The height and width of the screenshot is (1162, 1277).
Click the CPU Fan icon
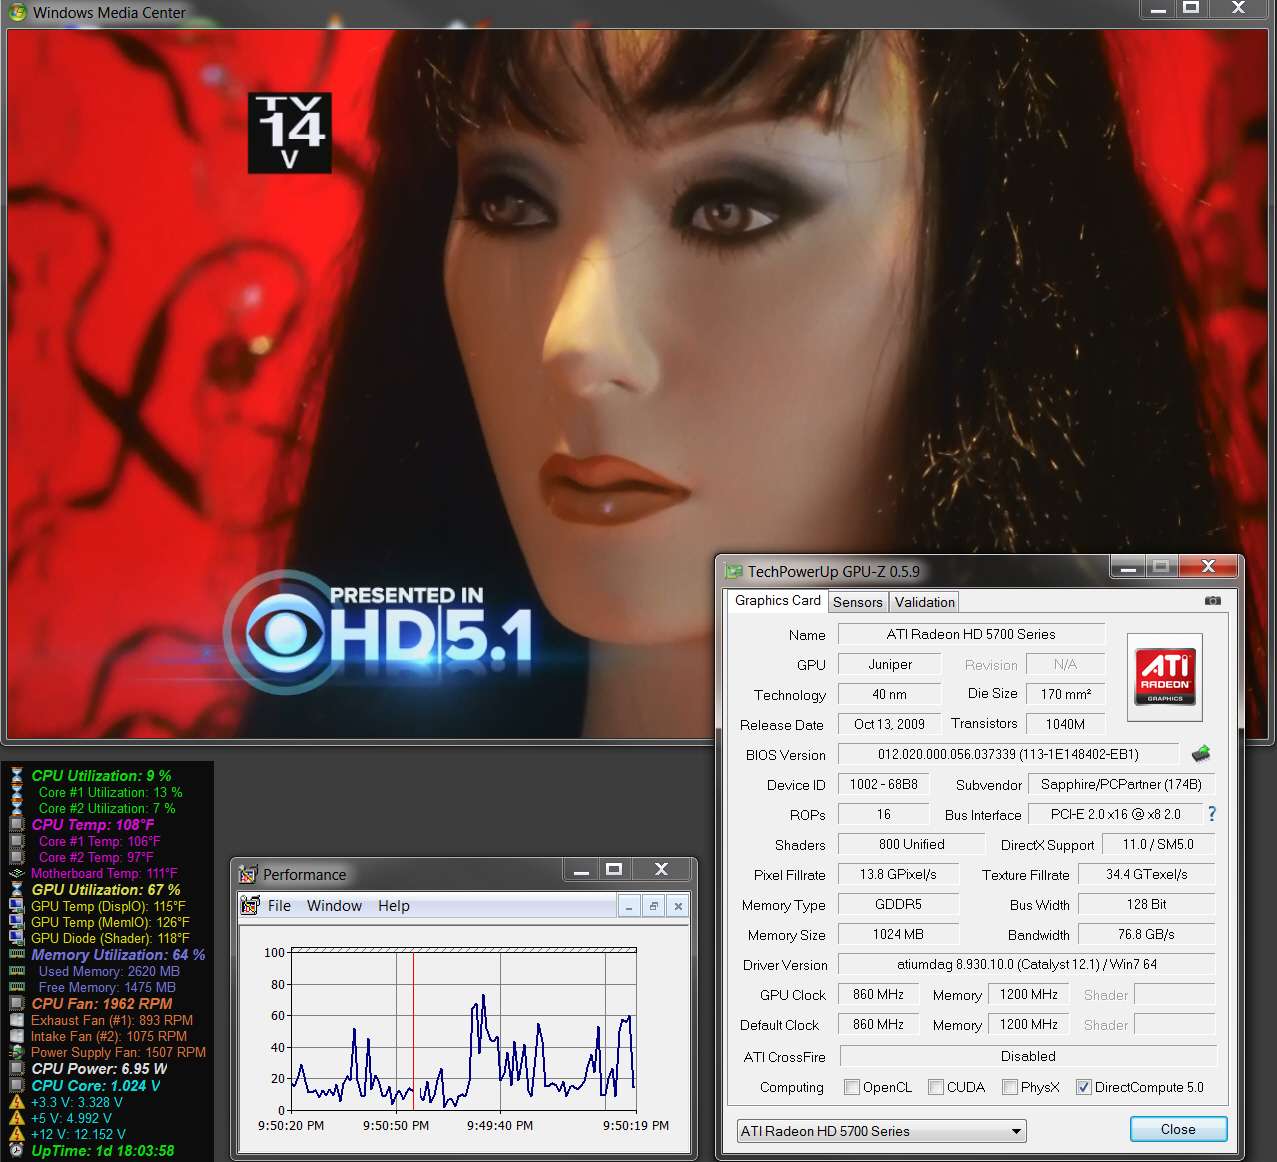click(16, 1003)
